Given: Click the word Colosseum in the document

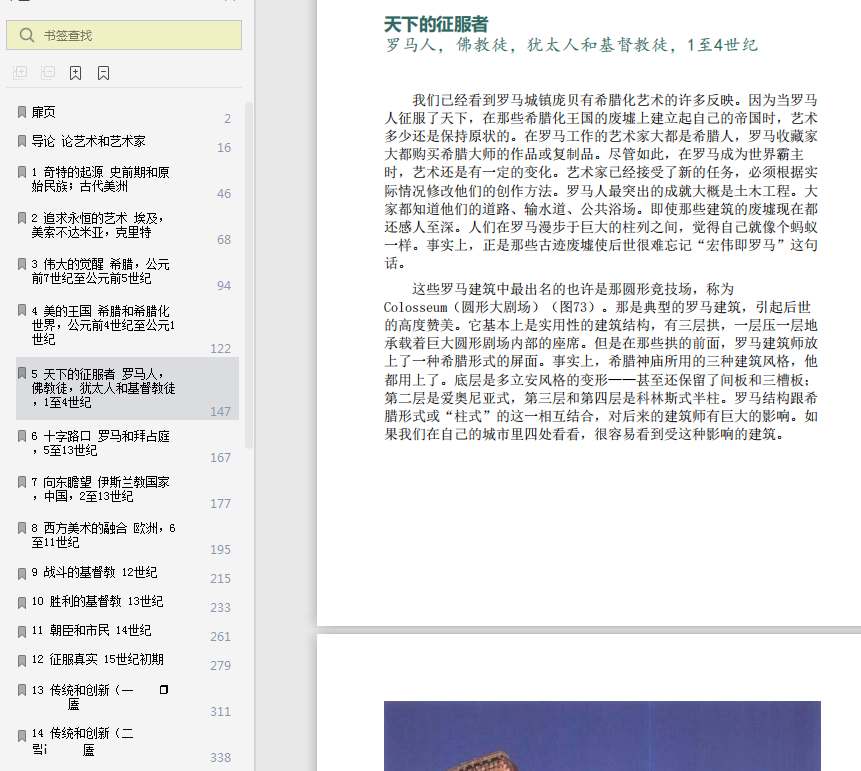Looking at the screenshot, I should tap(416, 307).
